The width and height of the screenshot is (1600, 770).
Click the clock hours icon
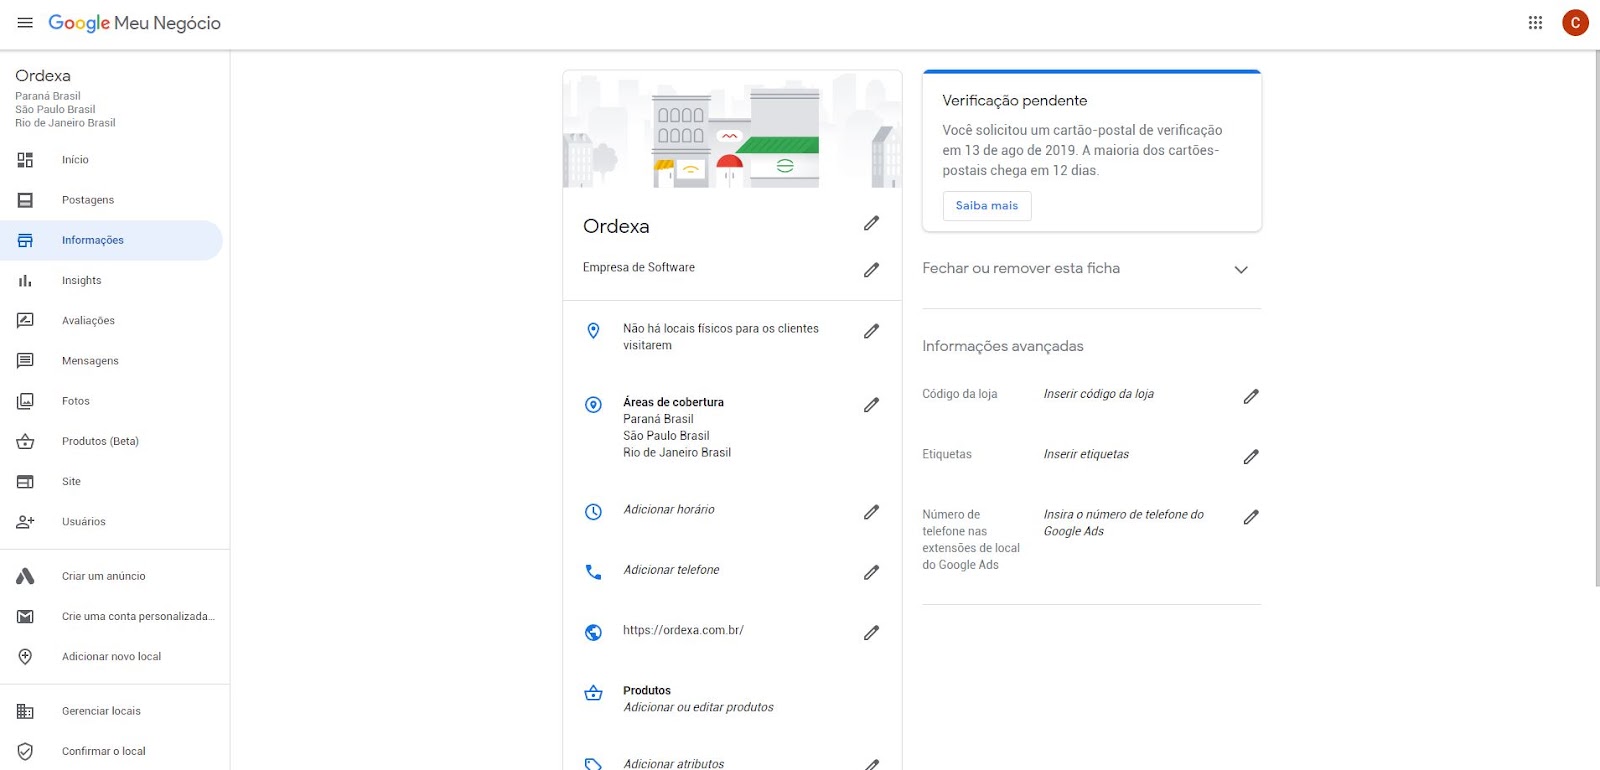coord(593,512)
